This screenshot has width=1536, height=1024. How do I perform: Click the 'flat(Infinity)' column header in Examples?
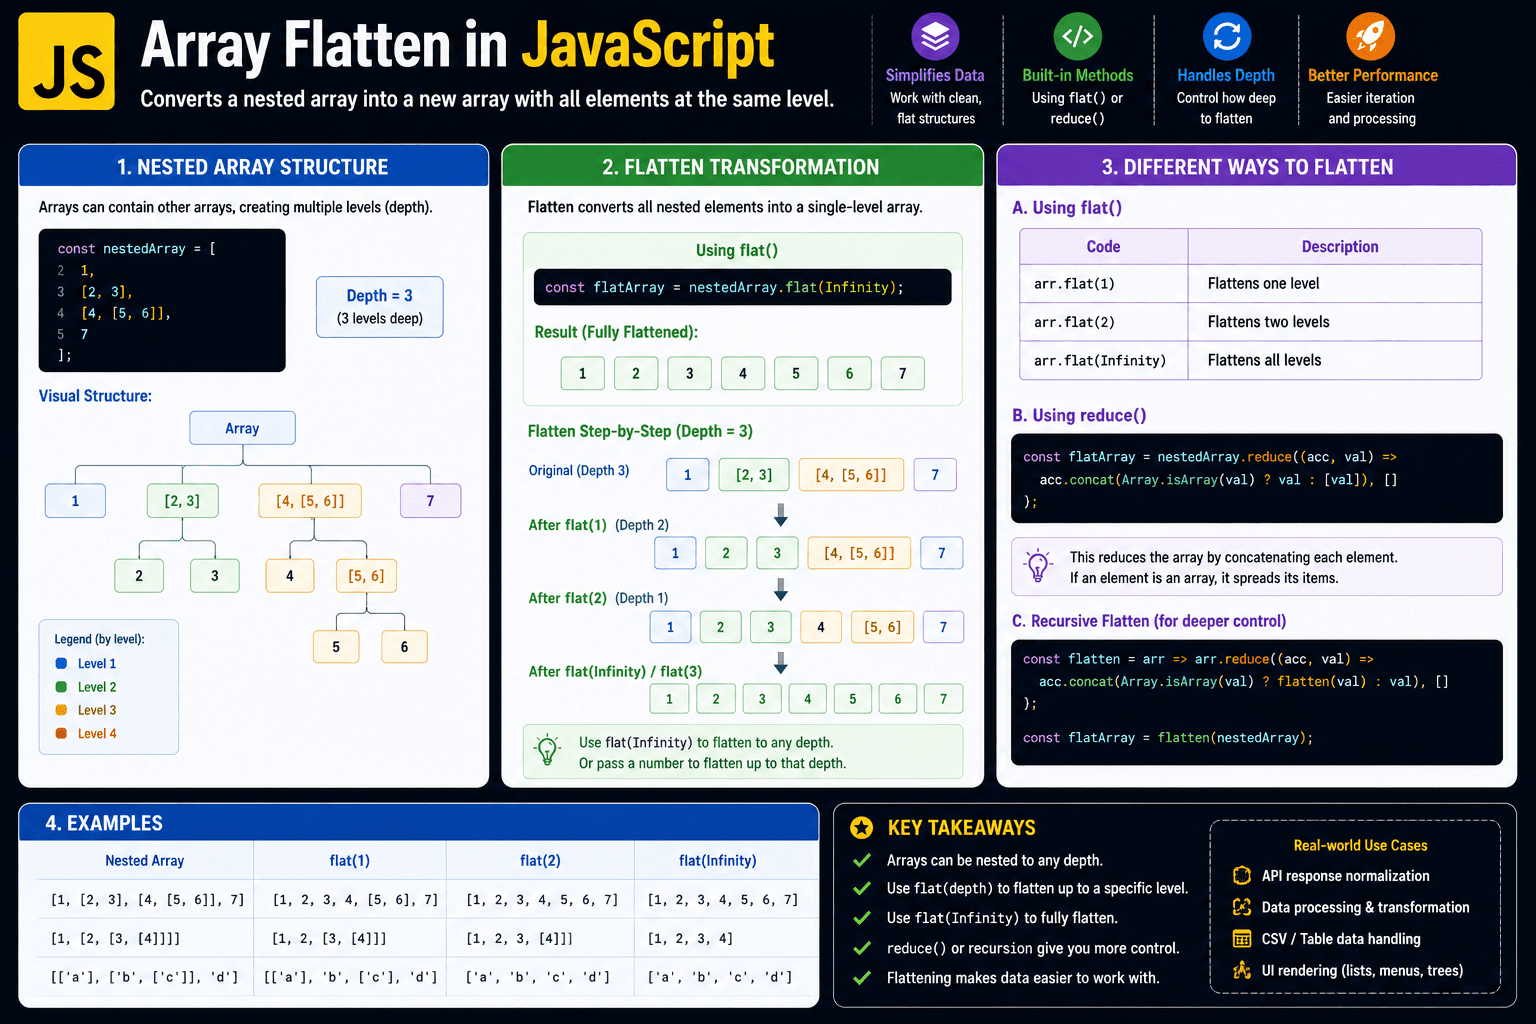click(717, 860)
